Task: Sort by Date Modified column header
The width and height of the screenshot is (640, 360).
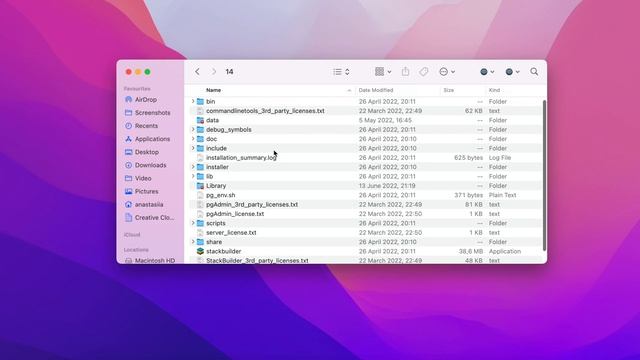Action: click(x=376, y=90)
